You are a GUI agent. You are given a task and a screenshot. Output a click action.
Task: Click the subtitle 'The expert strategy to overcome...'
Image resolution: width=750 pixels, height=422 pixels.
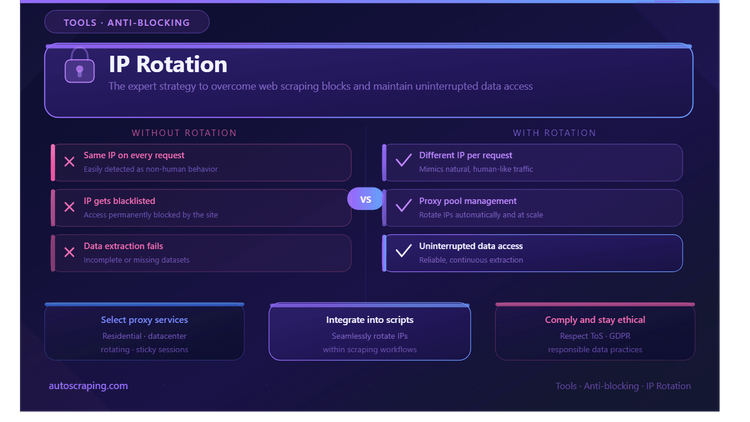pyautogui.click(x=320, y=86)
